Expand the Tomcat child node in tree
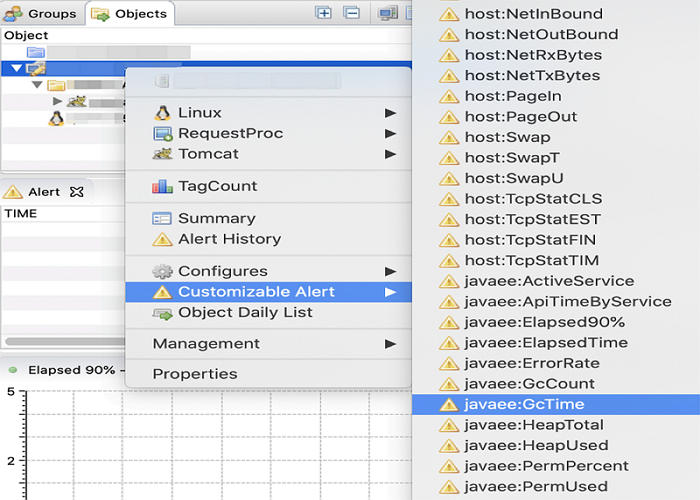 point(57,101)
